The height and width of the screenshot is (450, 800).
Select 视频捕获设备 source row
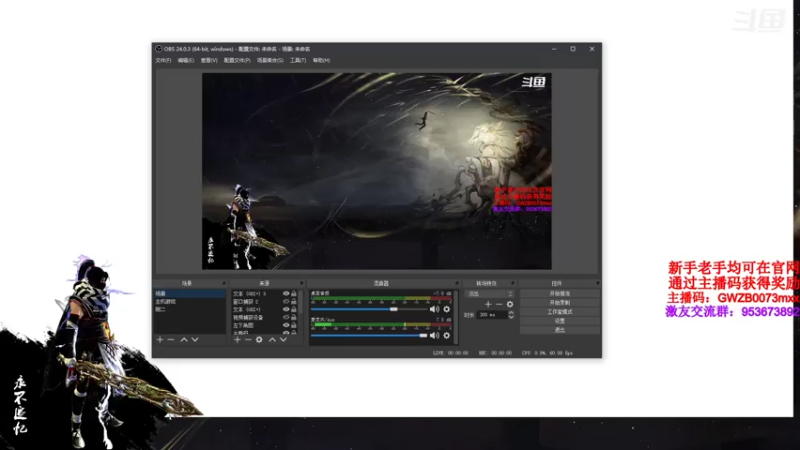[256, 317]
